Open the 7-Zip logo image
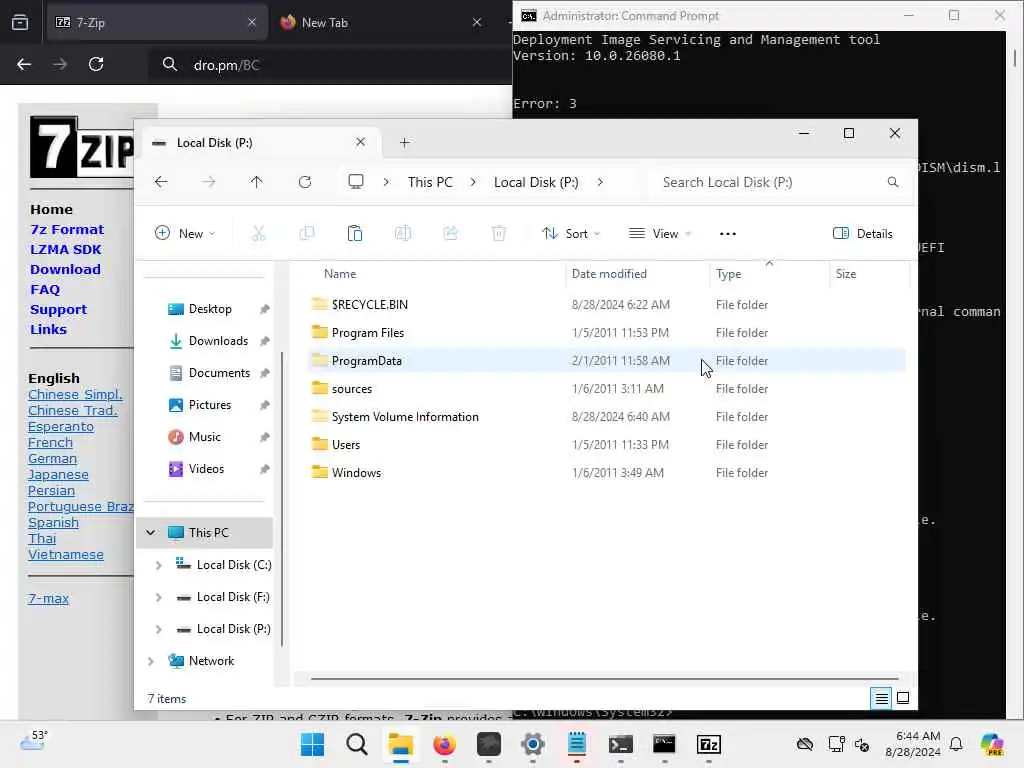This screenshot has width=1024, height=768. [81, 147]
